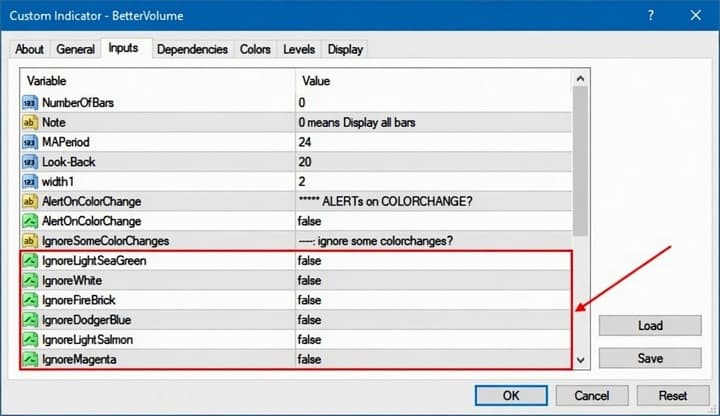This screenshot has height=416, width=720.
Task: Click the width1 integer type icon
Action: coord(30,181)
